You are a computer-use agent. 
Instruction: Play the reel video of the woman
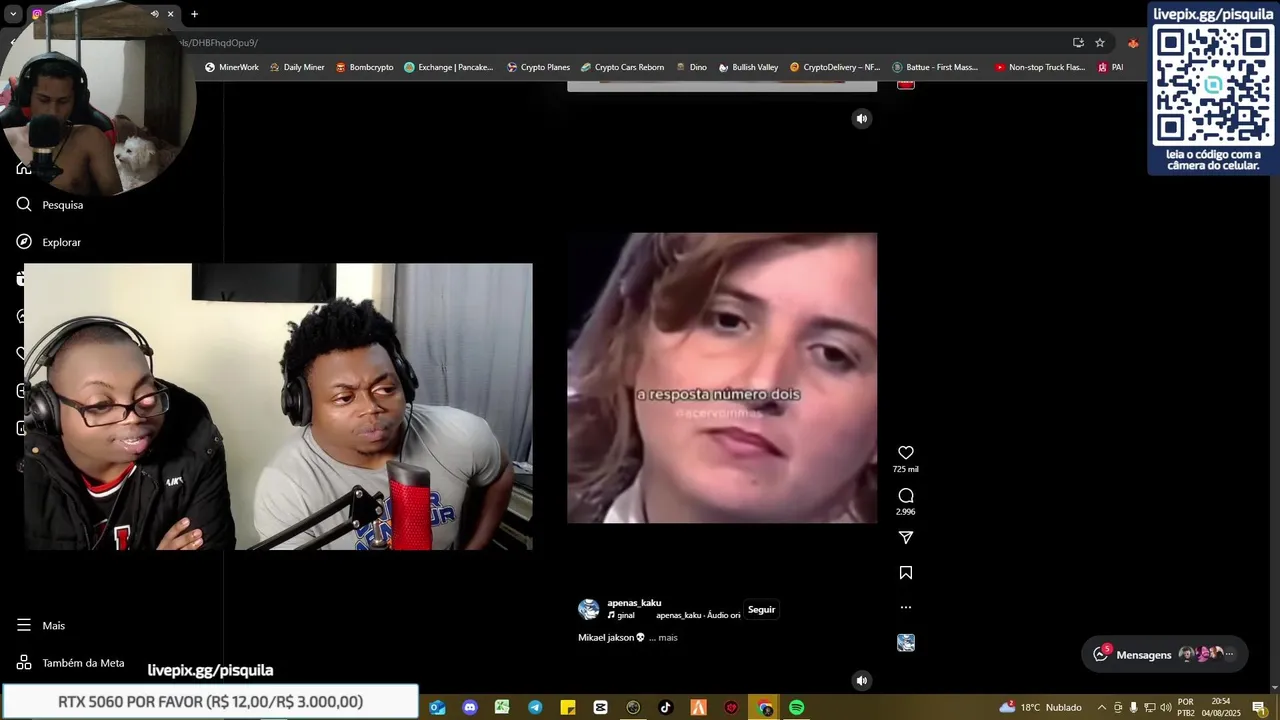click(722, 378)
